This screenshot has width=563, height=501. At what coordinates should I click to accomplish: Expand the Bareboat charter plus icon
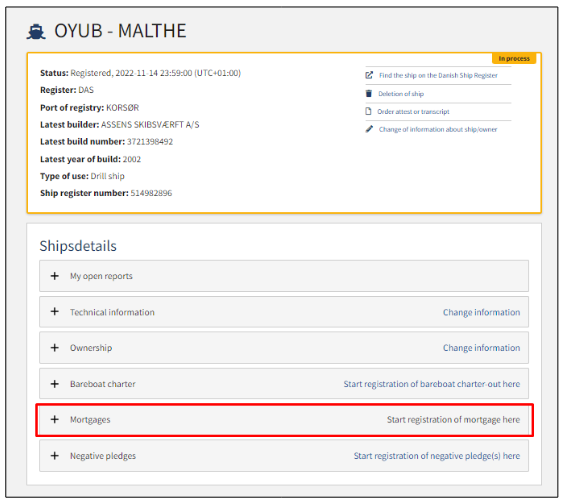pyautogui.click(x=55, y=384)
